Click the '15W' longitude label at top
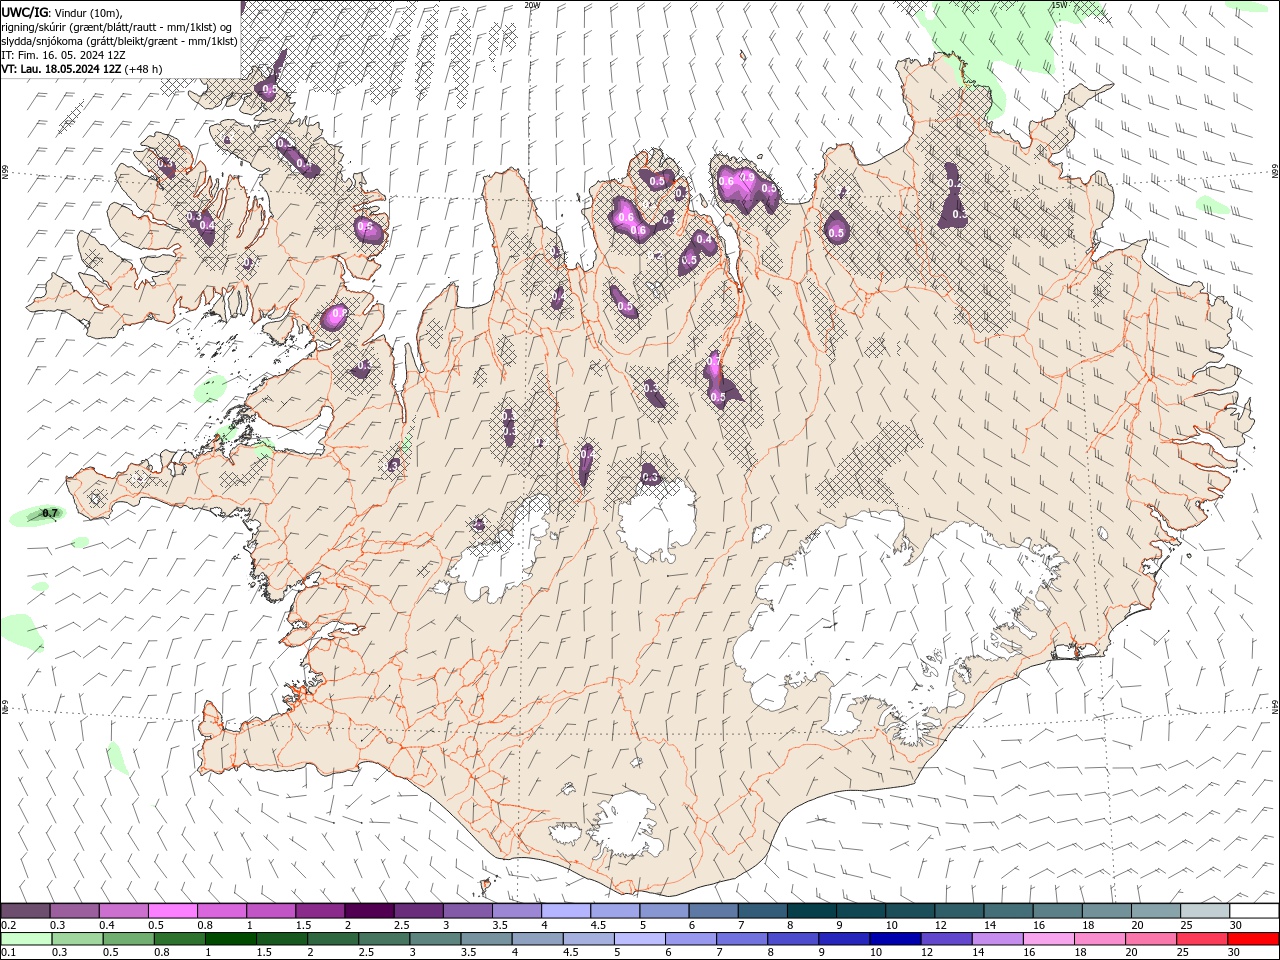The width and height of the screenshot is (1280, 960). coord(1059,5)
